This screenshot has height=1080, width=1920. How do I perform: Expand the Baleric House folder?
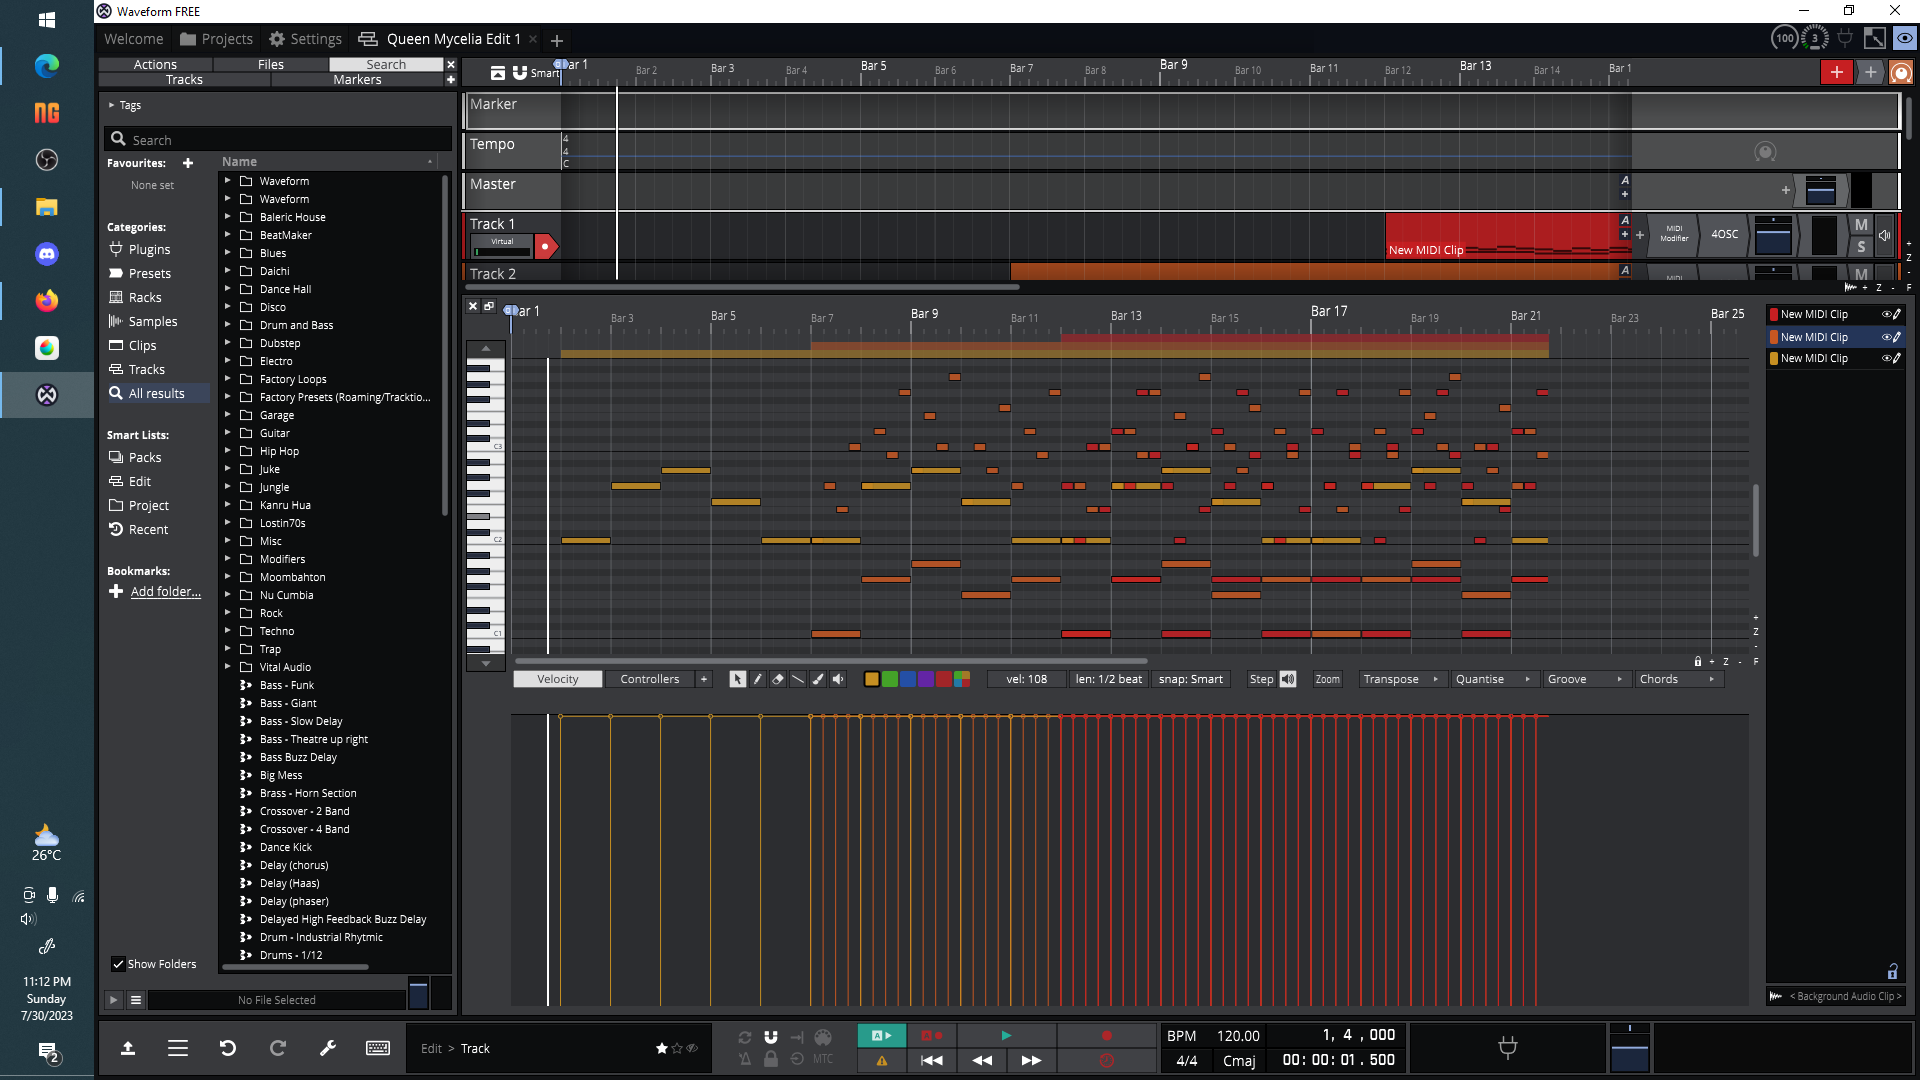(x=228, y=217)
